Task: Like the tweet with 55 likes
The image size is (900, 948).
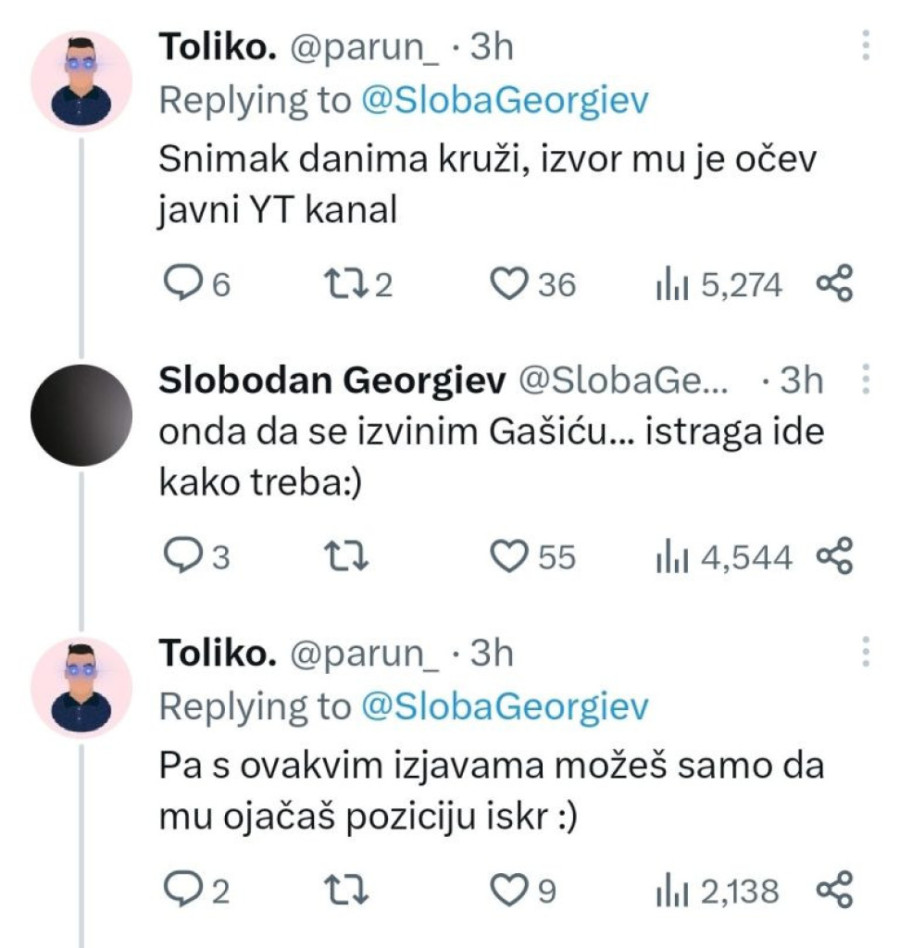Action: point(514,556)
